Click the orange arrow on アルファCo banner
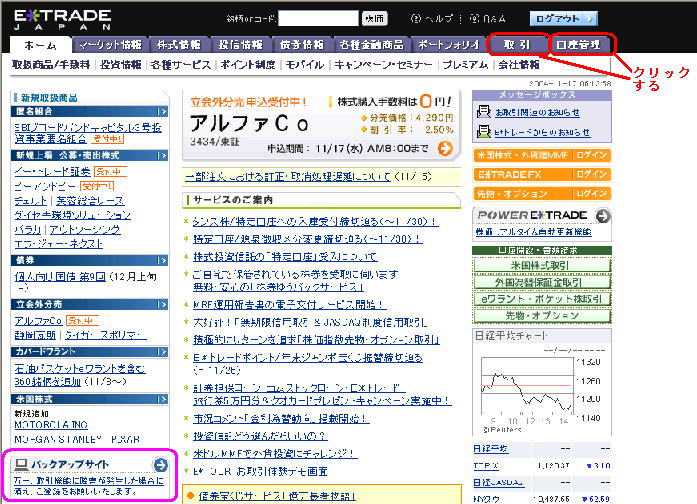This screenshot has height=504, width=697. tap(445, 148)
